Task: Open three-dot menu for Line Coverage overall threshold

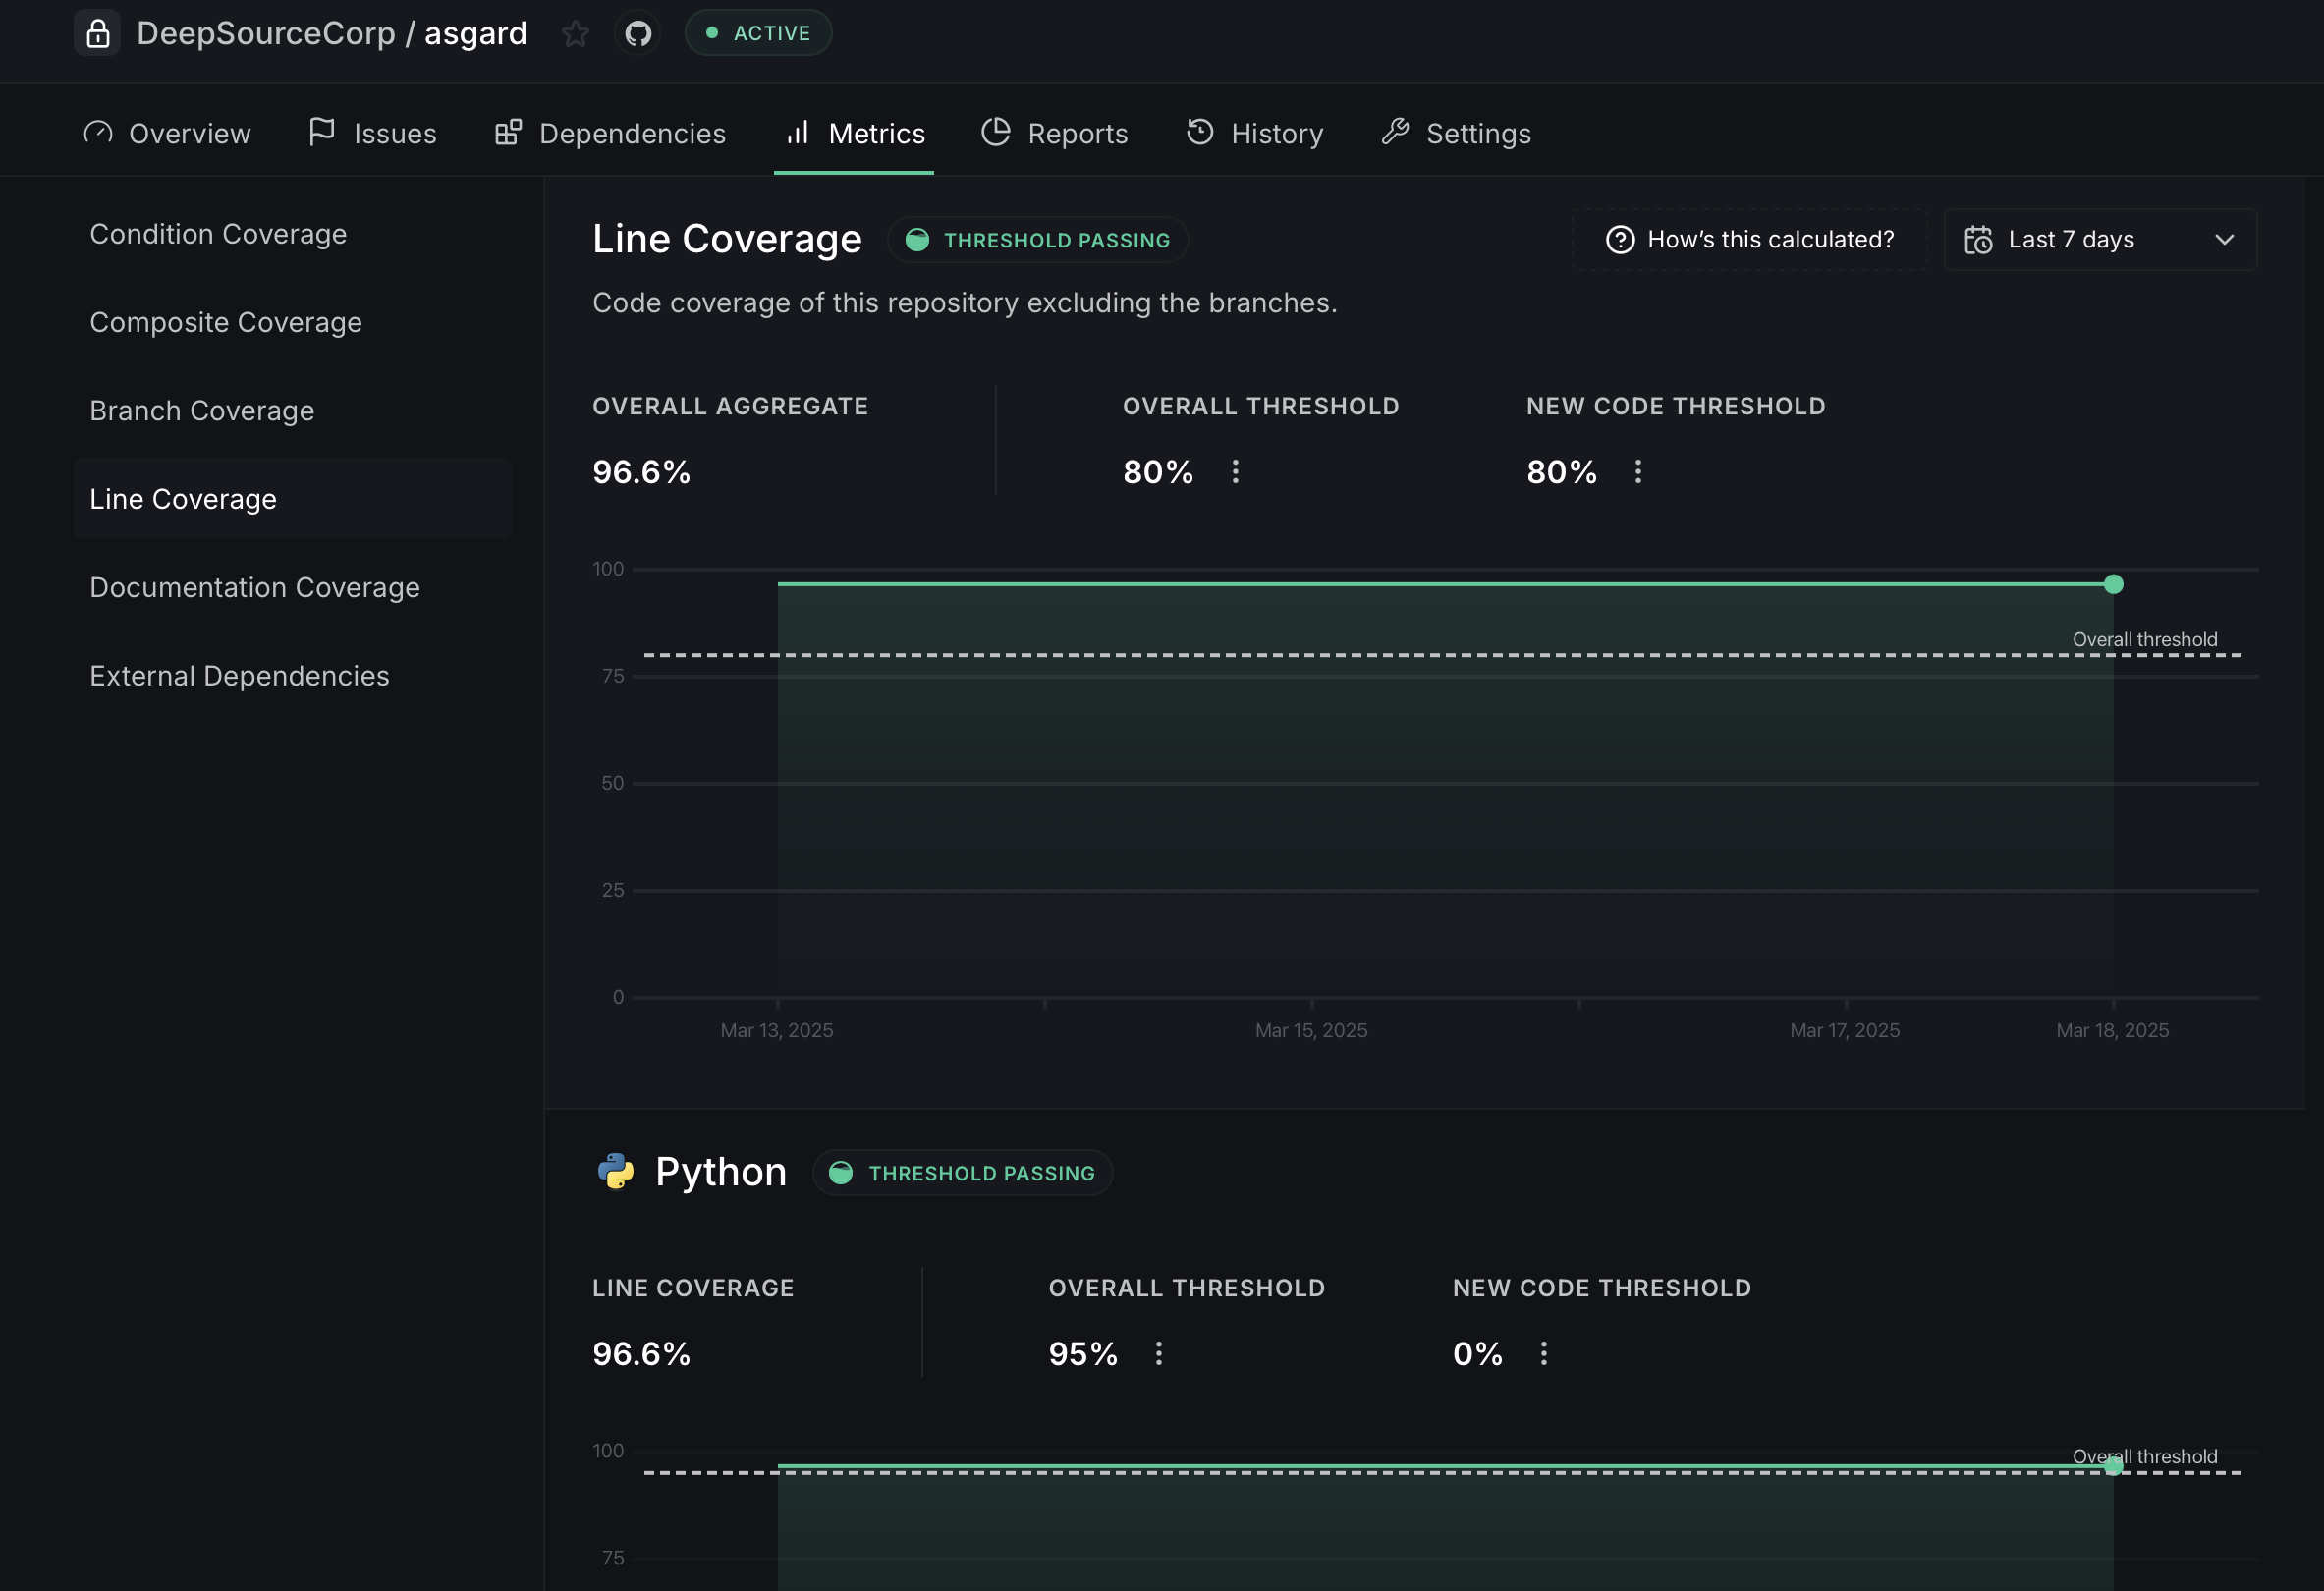Action: (x=1235, y=472)
